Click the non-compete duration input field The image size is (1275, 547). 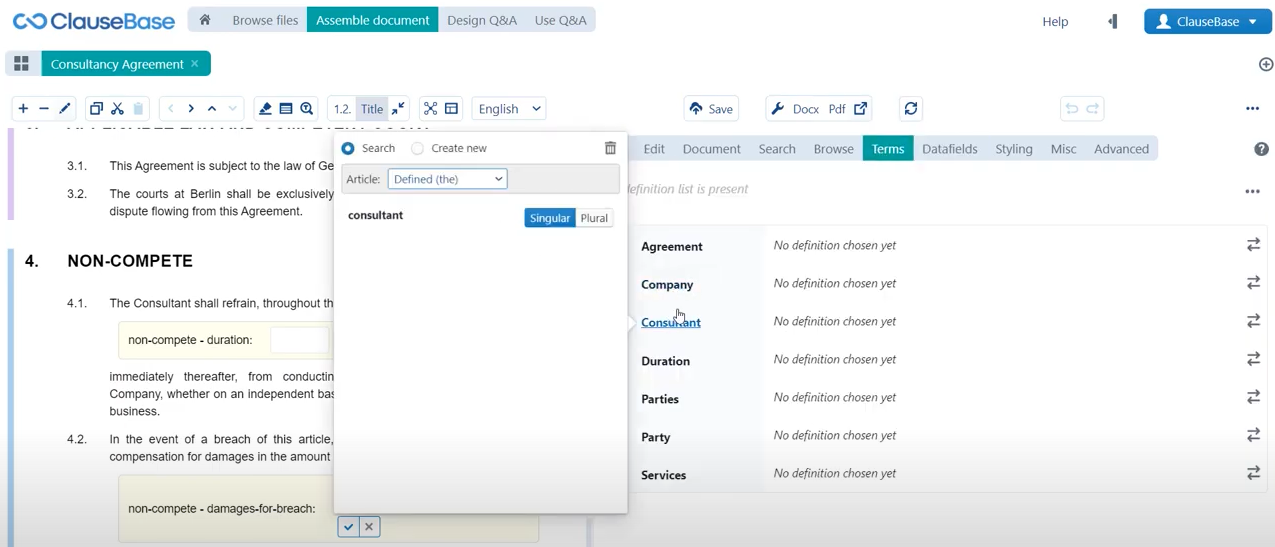299,340
